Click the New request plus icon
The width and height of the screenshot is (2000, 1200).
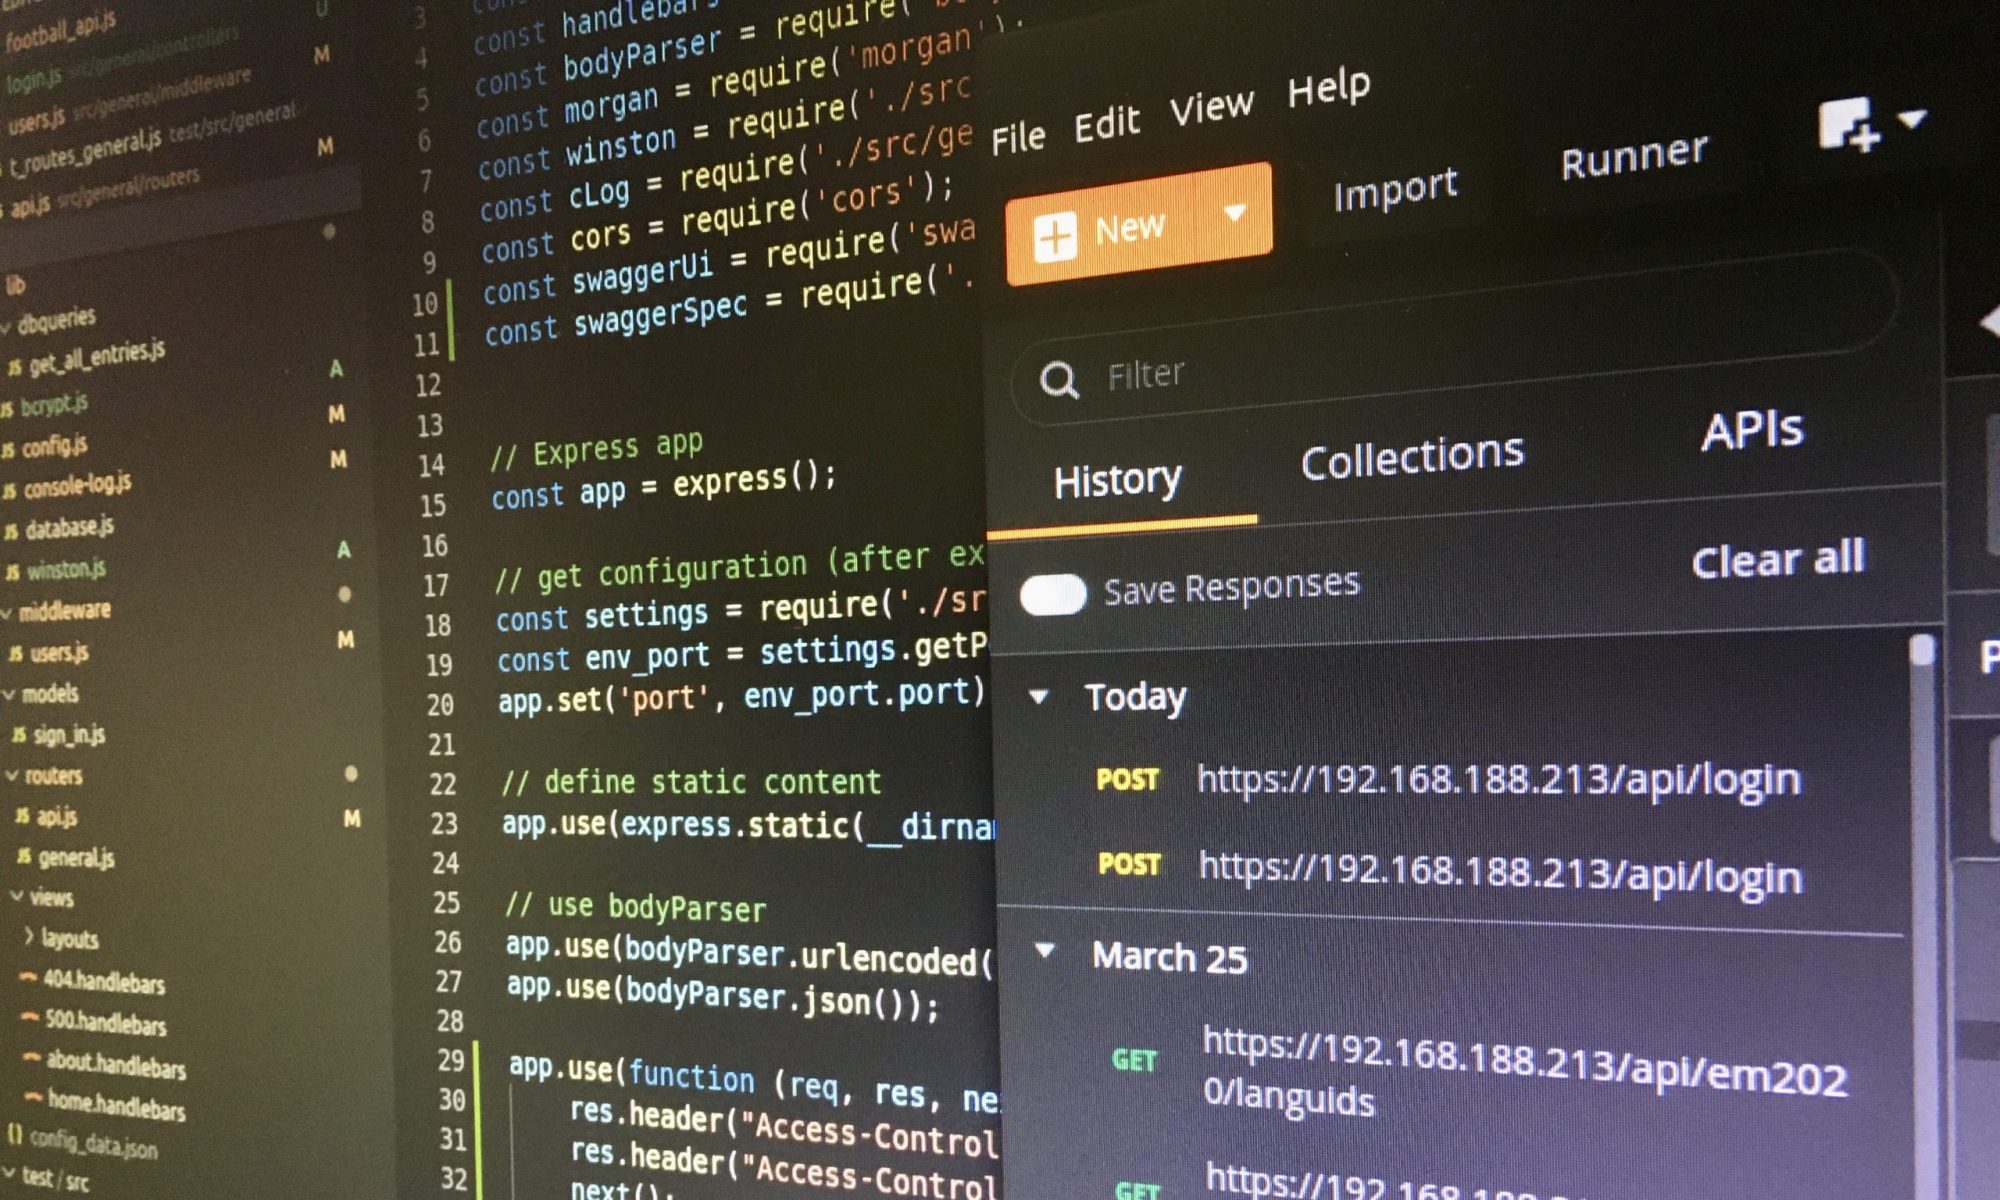click(x=1056, y=238)
